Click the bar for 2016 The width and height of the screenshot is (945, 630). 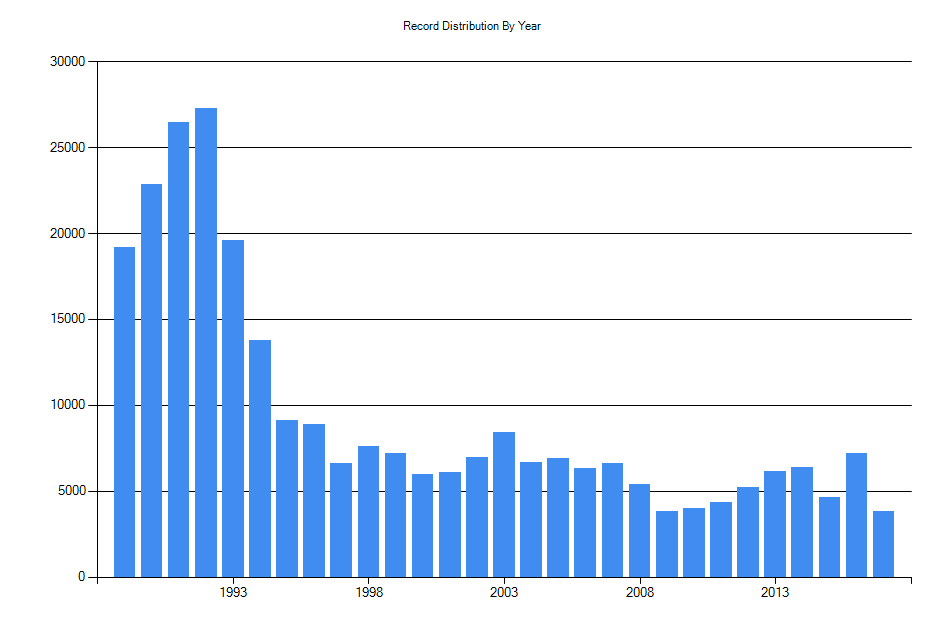point(856,515)
